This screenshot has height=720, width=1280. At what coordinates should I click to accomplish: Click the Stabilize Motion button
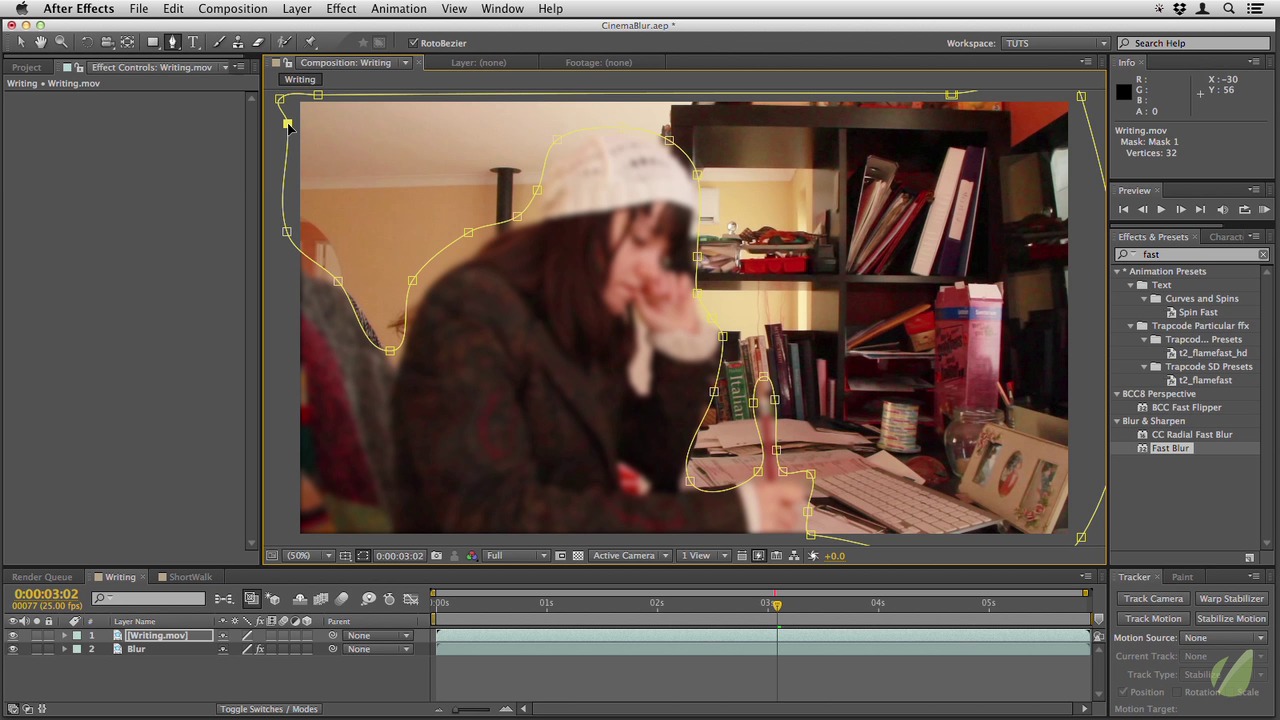tap(1231, 619)
